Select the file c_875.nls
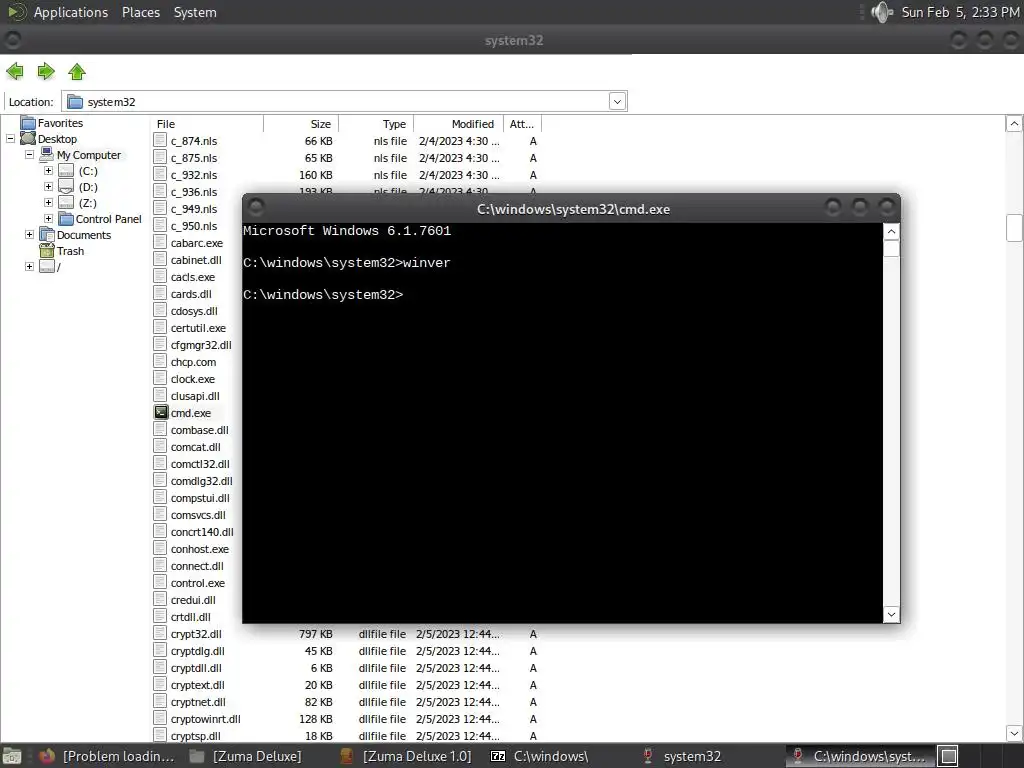 pos(194,158)
